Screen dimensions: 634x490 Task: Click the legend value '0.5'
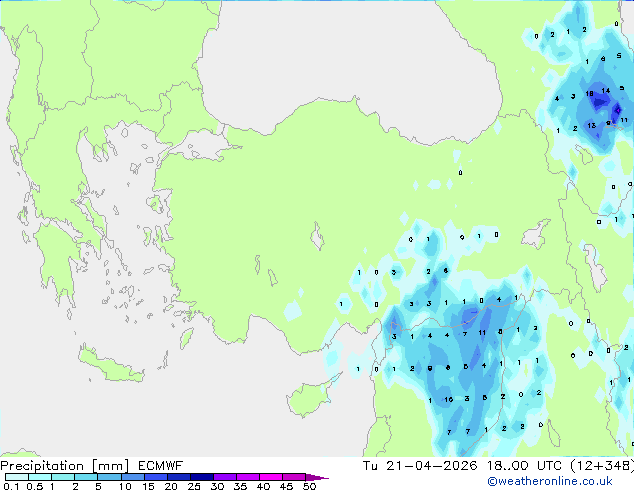tap(34, 486)
